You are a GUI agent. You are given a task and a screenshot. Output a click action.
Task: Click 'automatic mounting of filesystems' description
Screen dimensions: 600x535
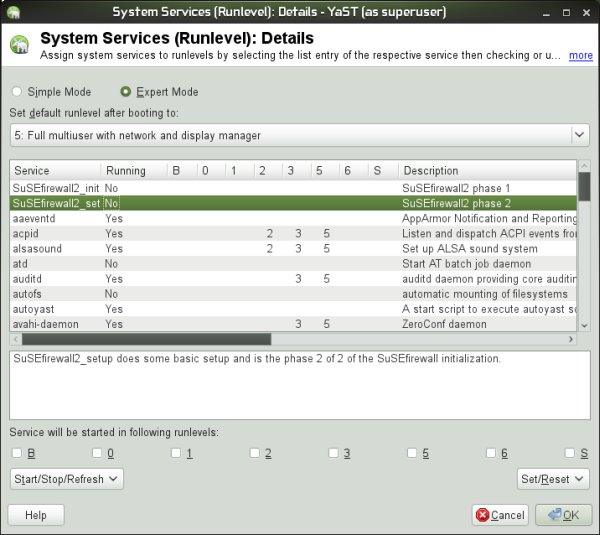(x=484, y=294)
